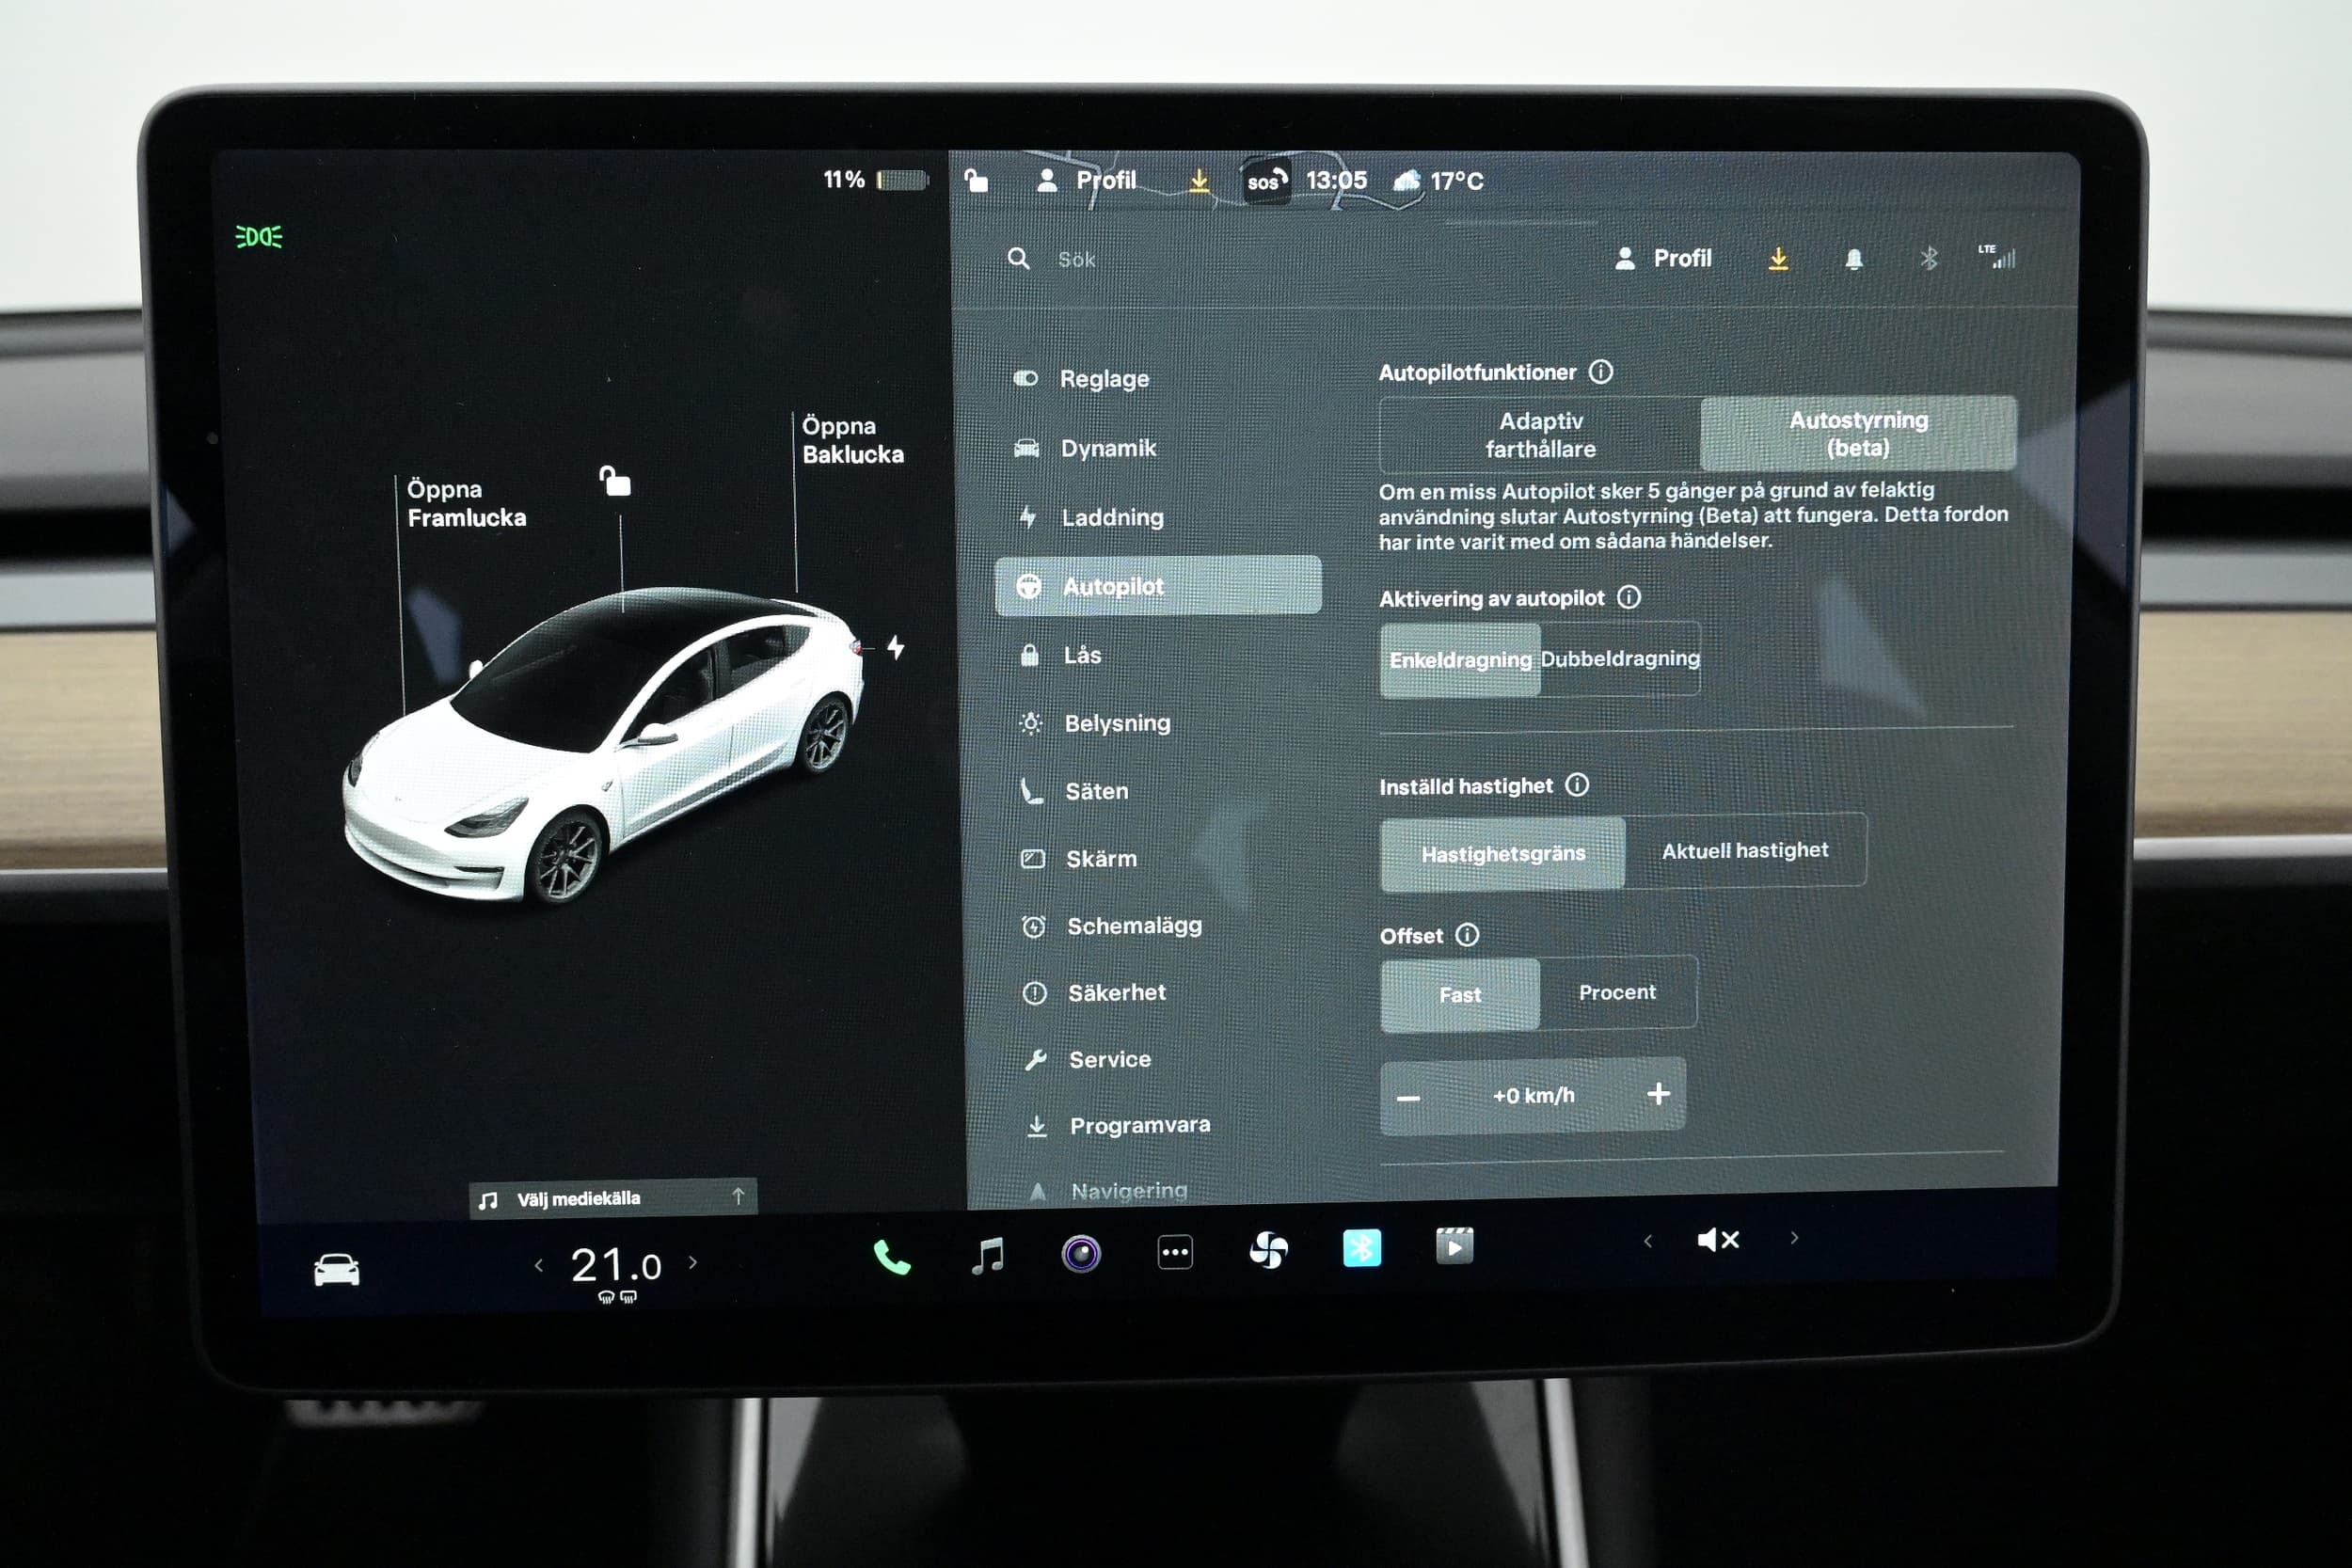Choose Dubbeldragning activation
2352x1568 pixels.
tap(1620, 658)
